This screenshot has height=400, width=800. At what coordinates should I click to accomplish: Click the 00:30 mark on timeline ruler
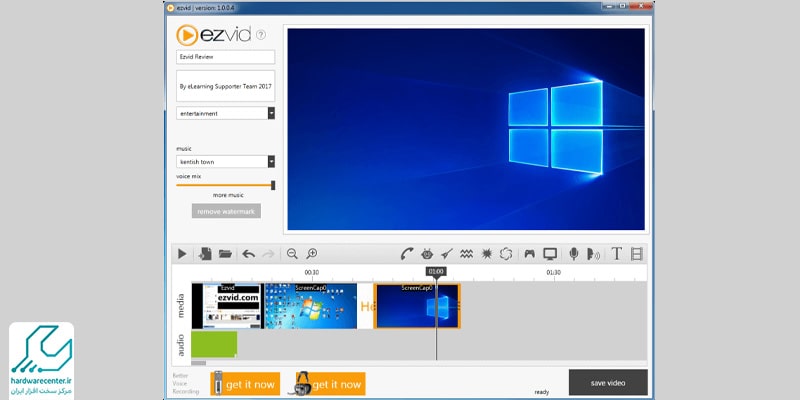(x=312, y=272)
